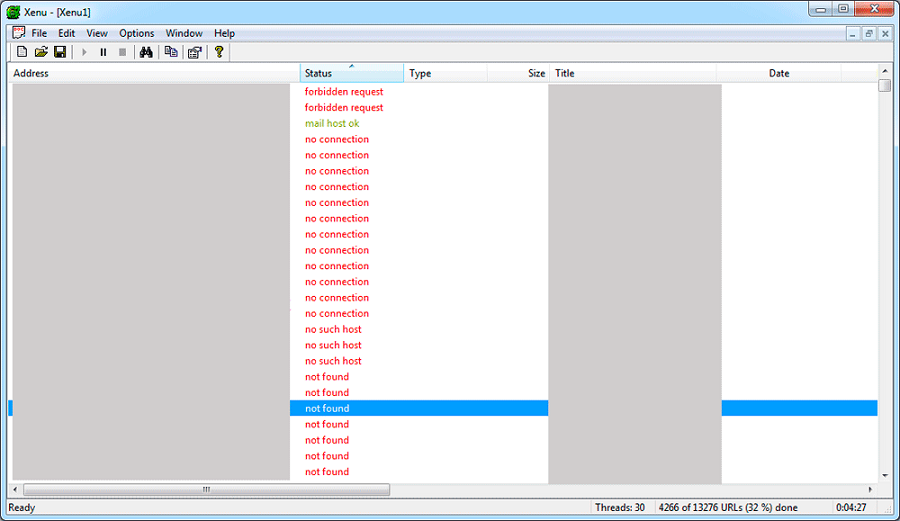Sort by the Type column header
This screenshot has width=900, height=521.
coord(445,73)
